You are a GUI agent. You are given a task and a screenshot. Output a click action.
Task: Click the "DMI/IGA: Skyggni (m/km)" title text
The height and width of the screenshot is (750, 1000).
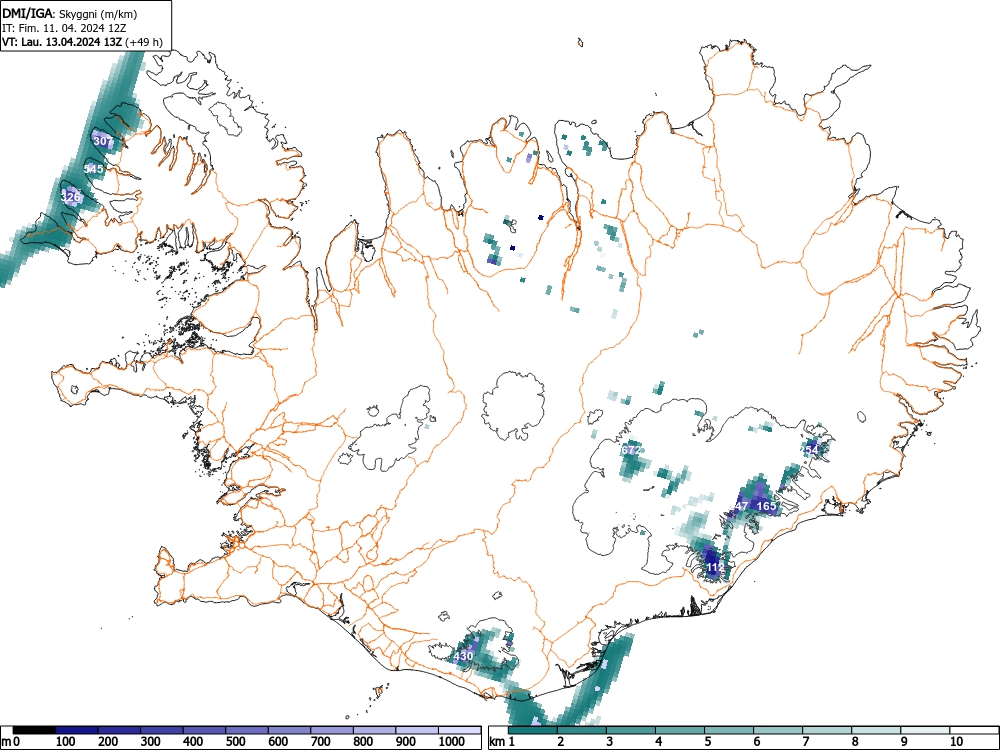point(70,14)
